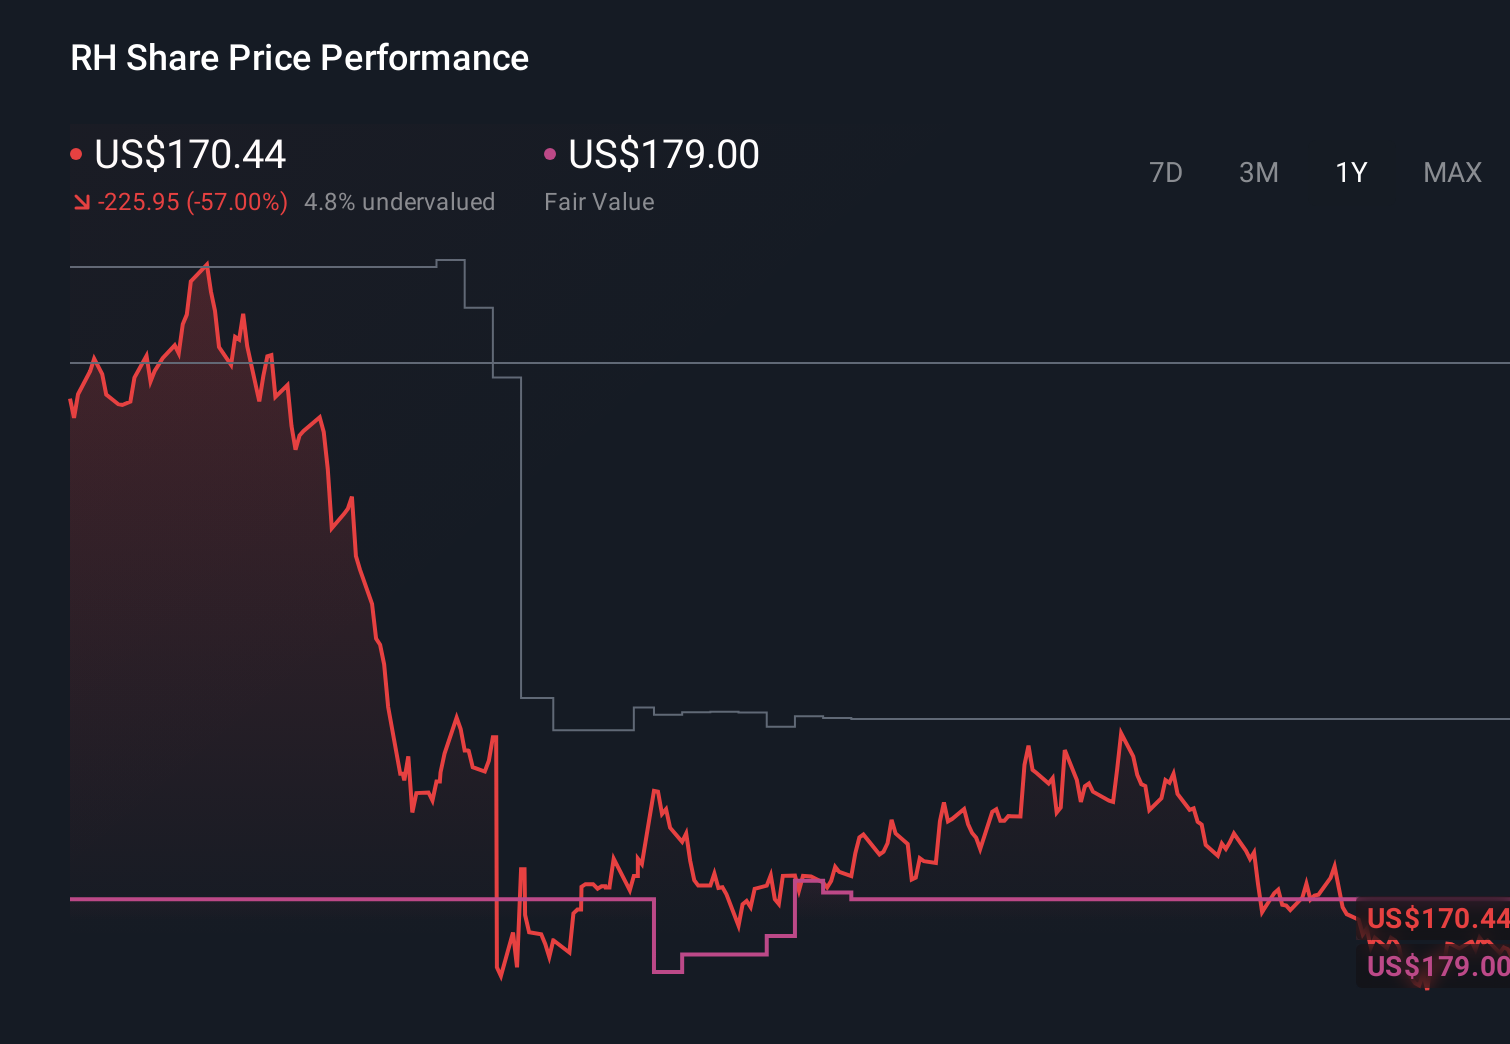This screenshot has height=1044, width=1510.
Task: Click the US$179.00 fair value tag on chart edge
Action: (x=1435, y=967)
